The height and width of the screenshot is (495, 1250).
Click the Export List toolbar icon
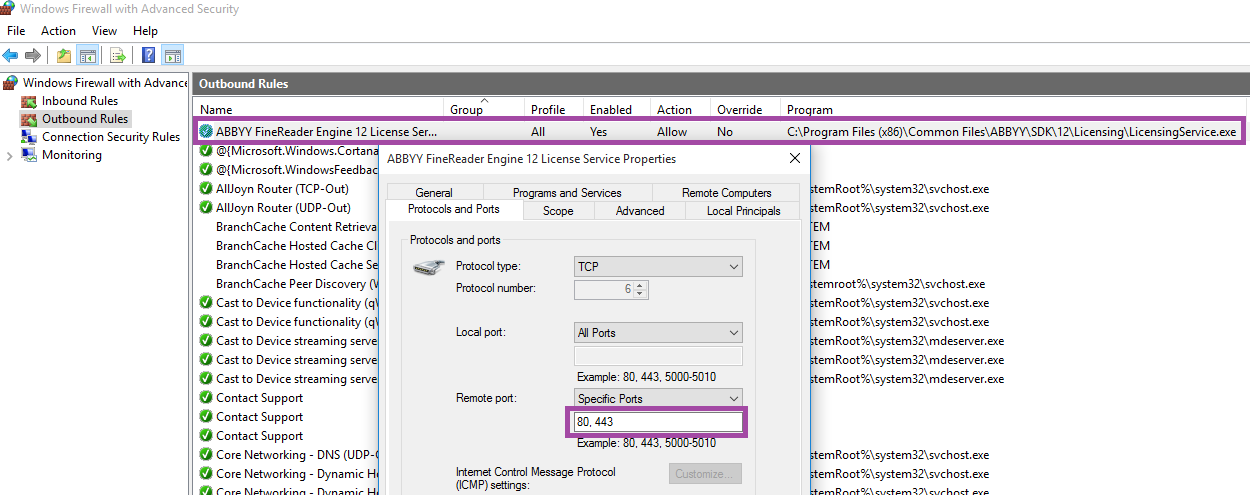click(x=118, y=55)
